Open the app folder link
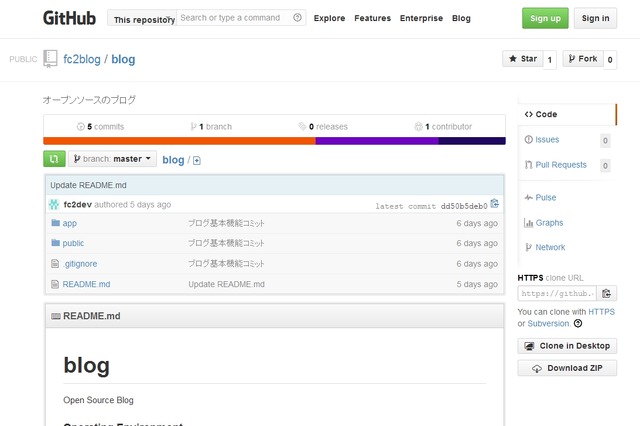The height and width of the screenshot is (426, 640). pos(69,223)
